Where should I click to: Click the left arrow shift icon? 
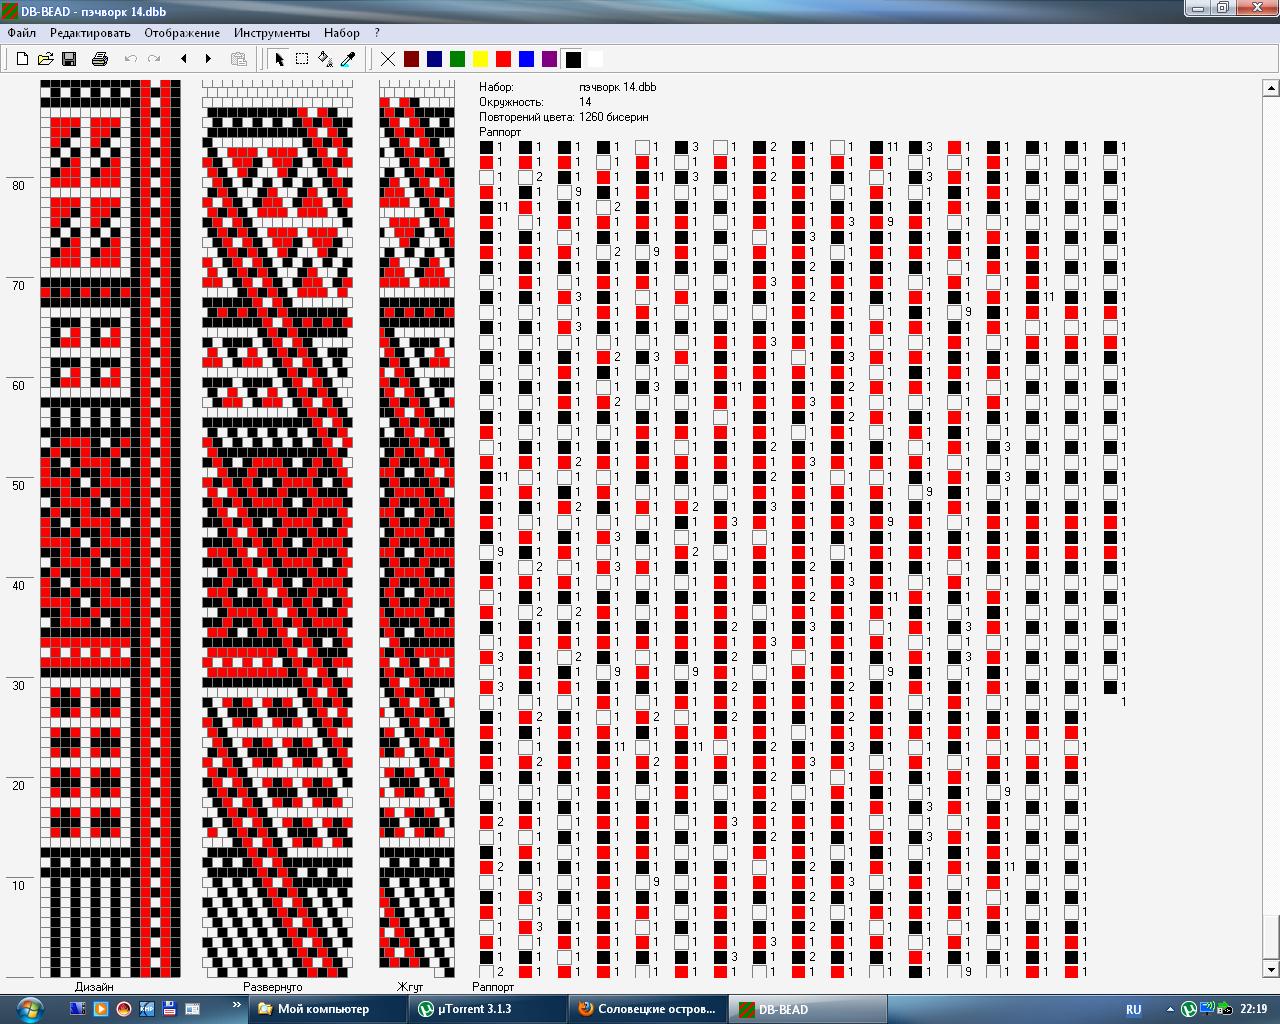coord(184,59)
